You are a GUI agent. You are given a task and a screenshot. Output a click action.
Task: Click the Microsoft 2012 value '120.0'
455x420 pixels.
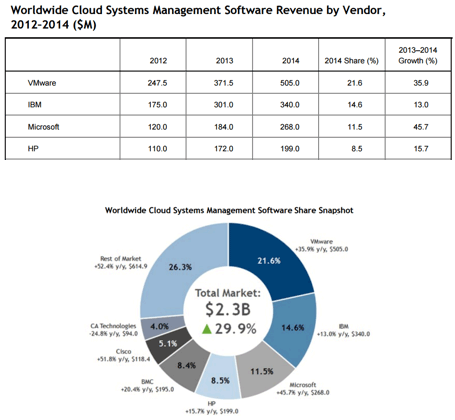tap(157, 127)
